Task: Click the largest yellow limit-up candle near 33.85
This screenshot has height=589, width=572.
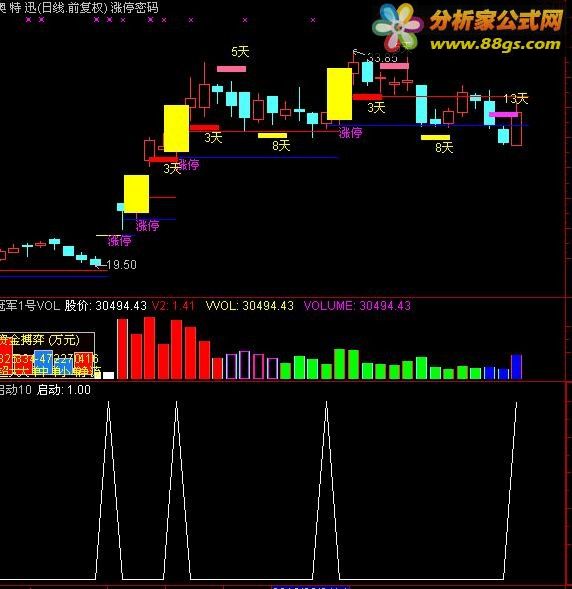Action: coord(339,94)
